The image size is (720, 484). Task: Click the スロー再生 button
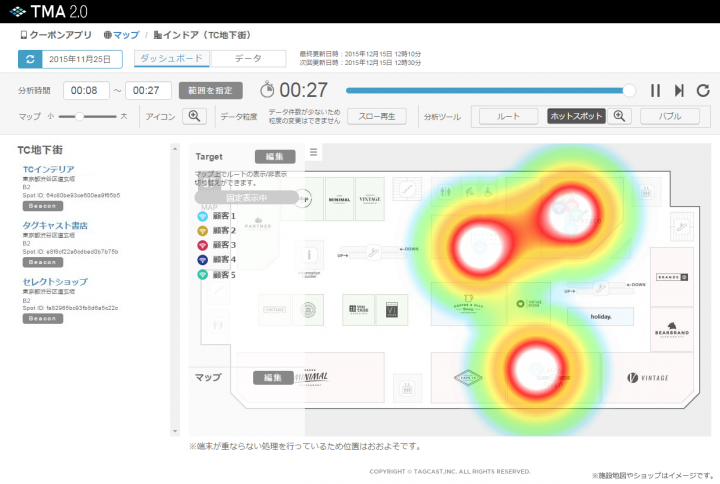coord(377,116)
